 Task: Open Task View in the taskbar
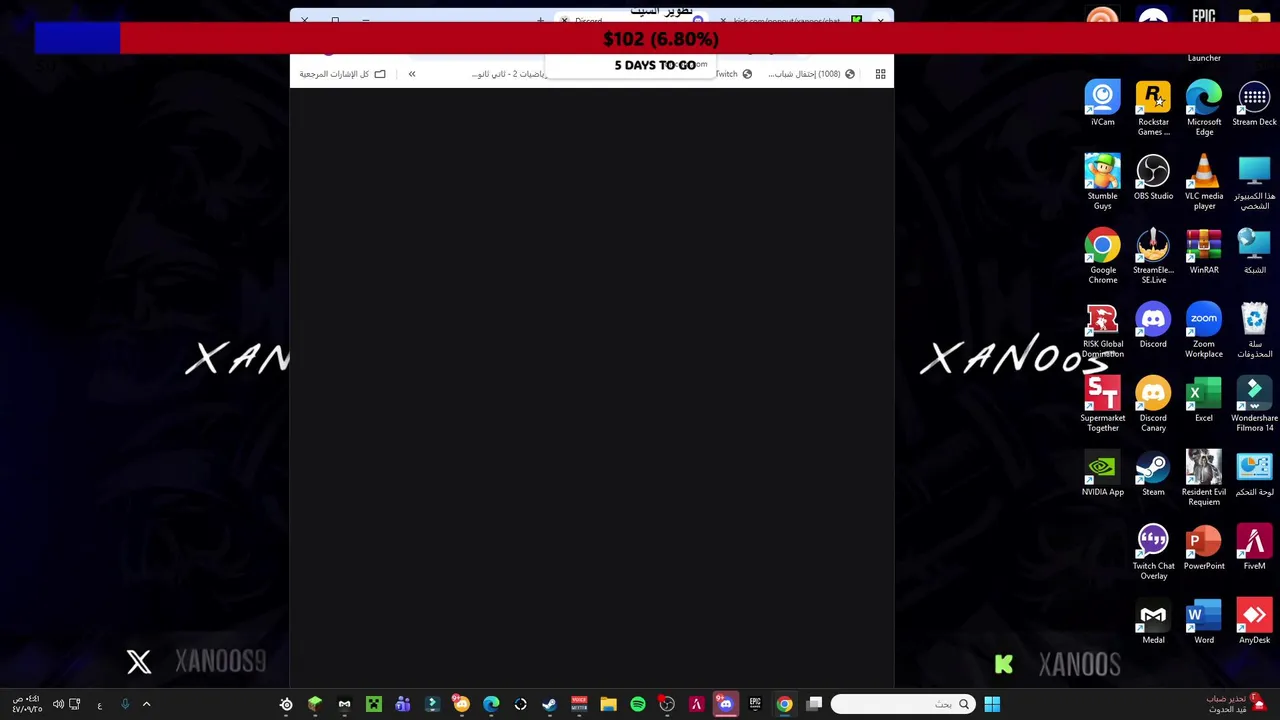click(x=814, y=704)
